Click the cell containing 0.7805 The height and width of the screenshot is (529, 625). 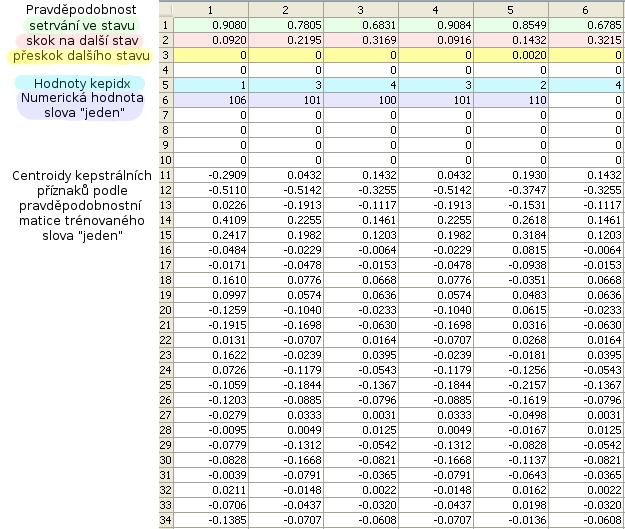[286, 26]
